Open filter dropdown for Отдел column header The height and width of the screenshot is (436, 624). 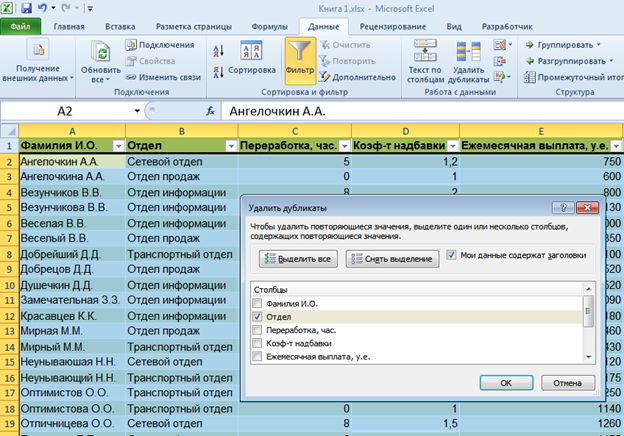[231, 145]
